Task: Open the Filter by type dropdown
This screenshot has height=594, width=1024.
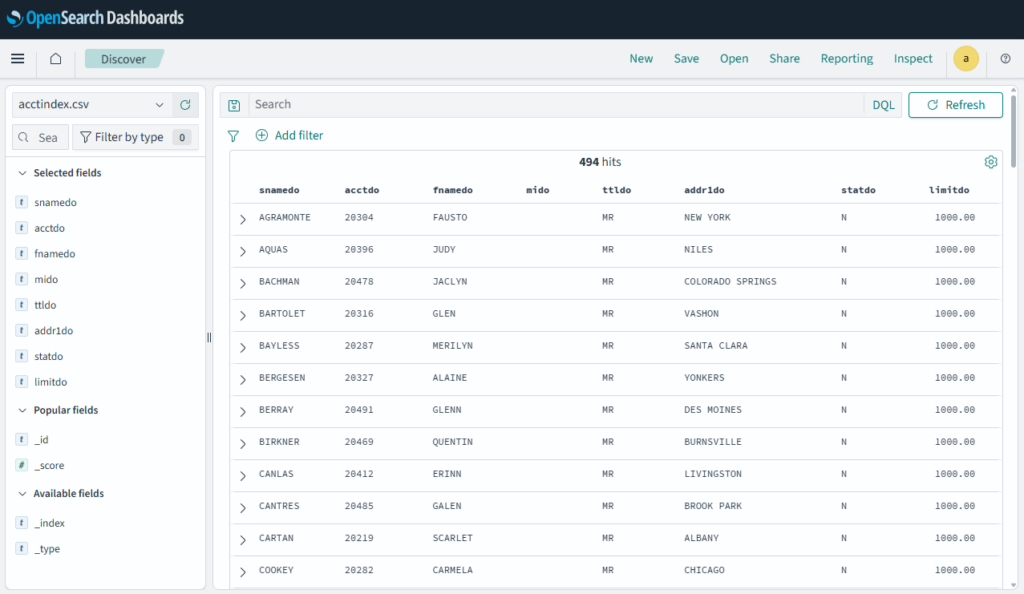Action: point(135,137)
